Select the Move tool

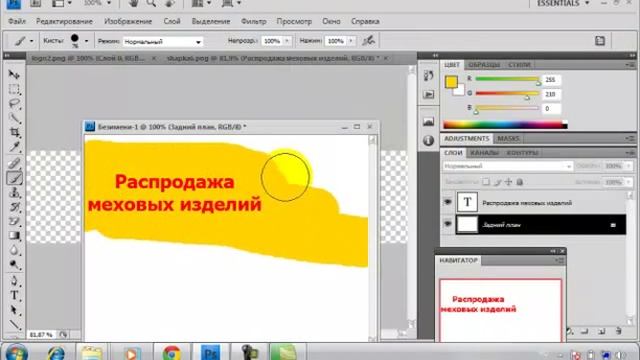[14, 74]
